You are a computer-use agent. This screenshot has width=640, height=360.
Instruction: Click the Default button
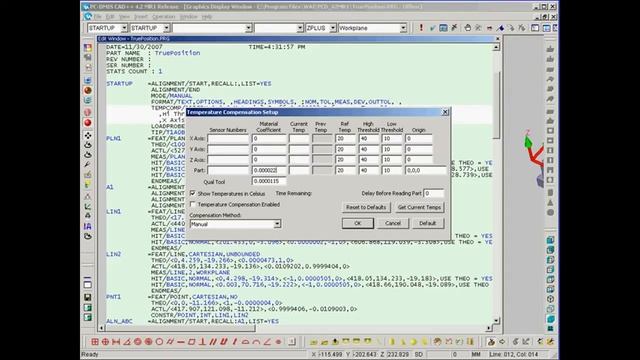pos(427,223)
